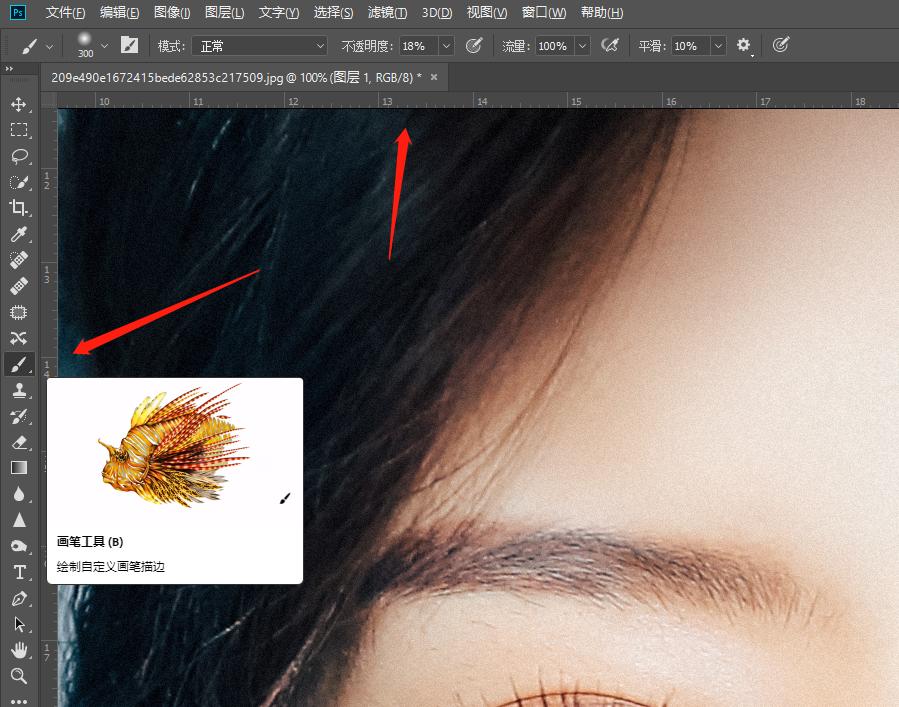Switch to the Clone Stamp tool
Image resolution: width=899 pixels, height=707 pixels.
point(19,390)
